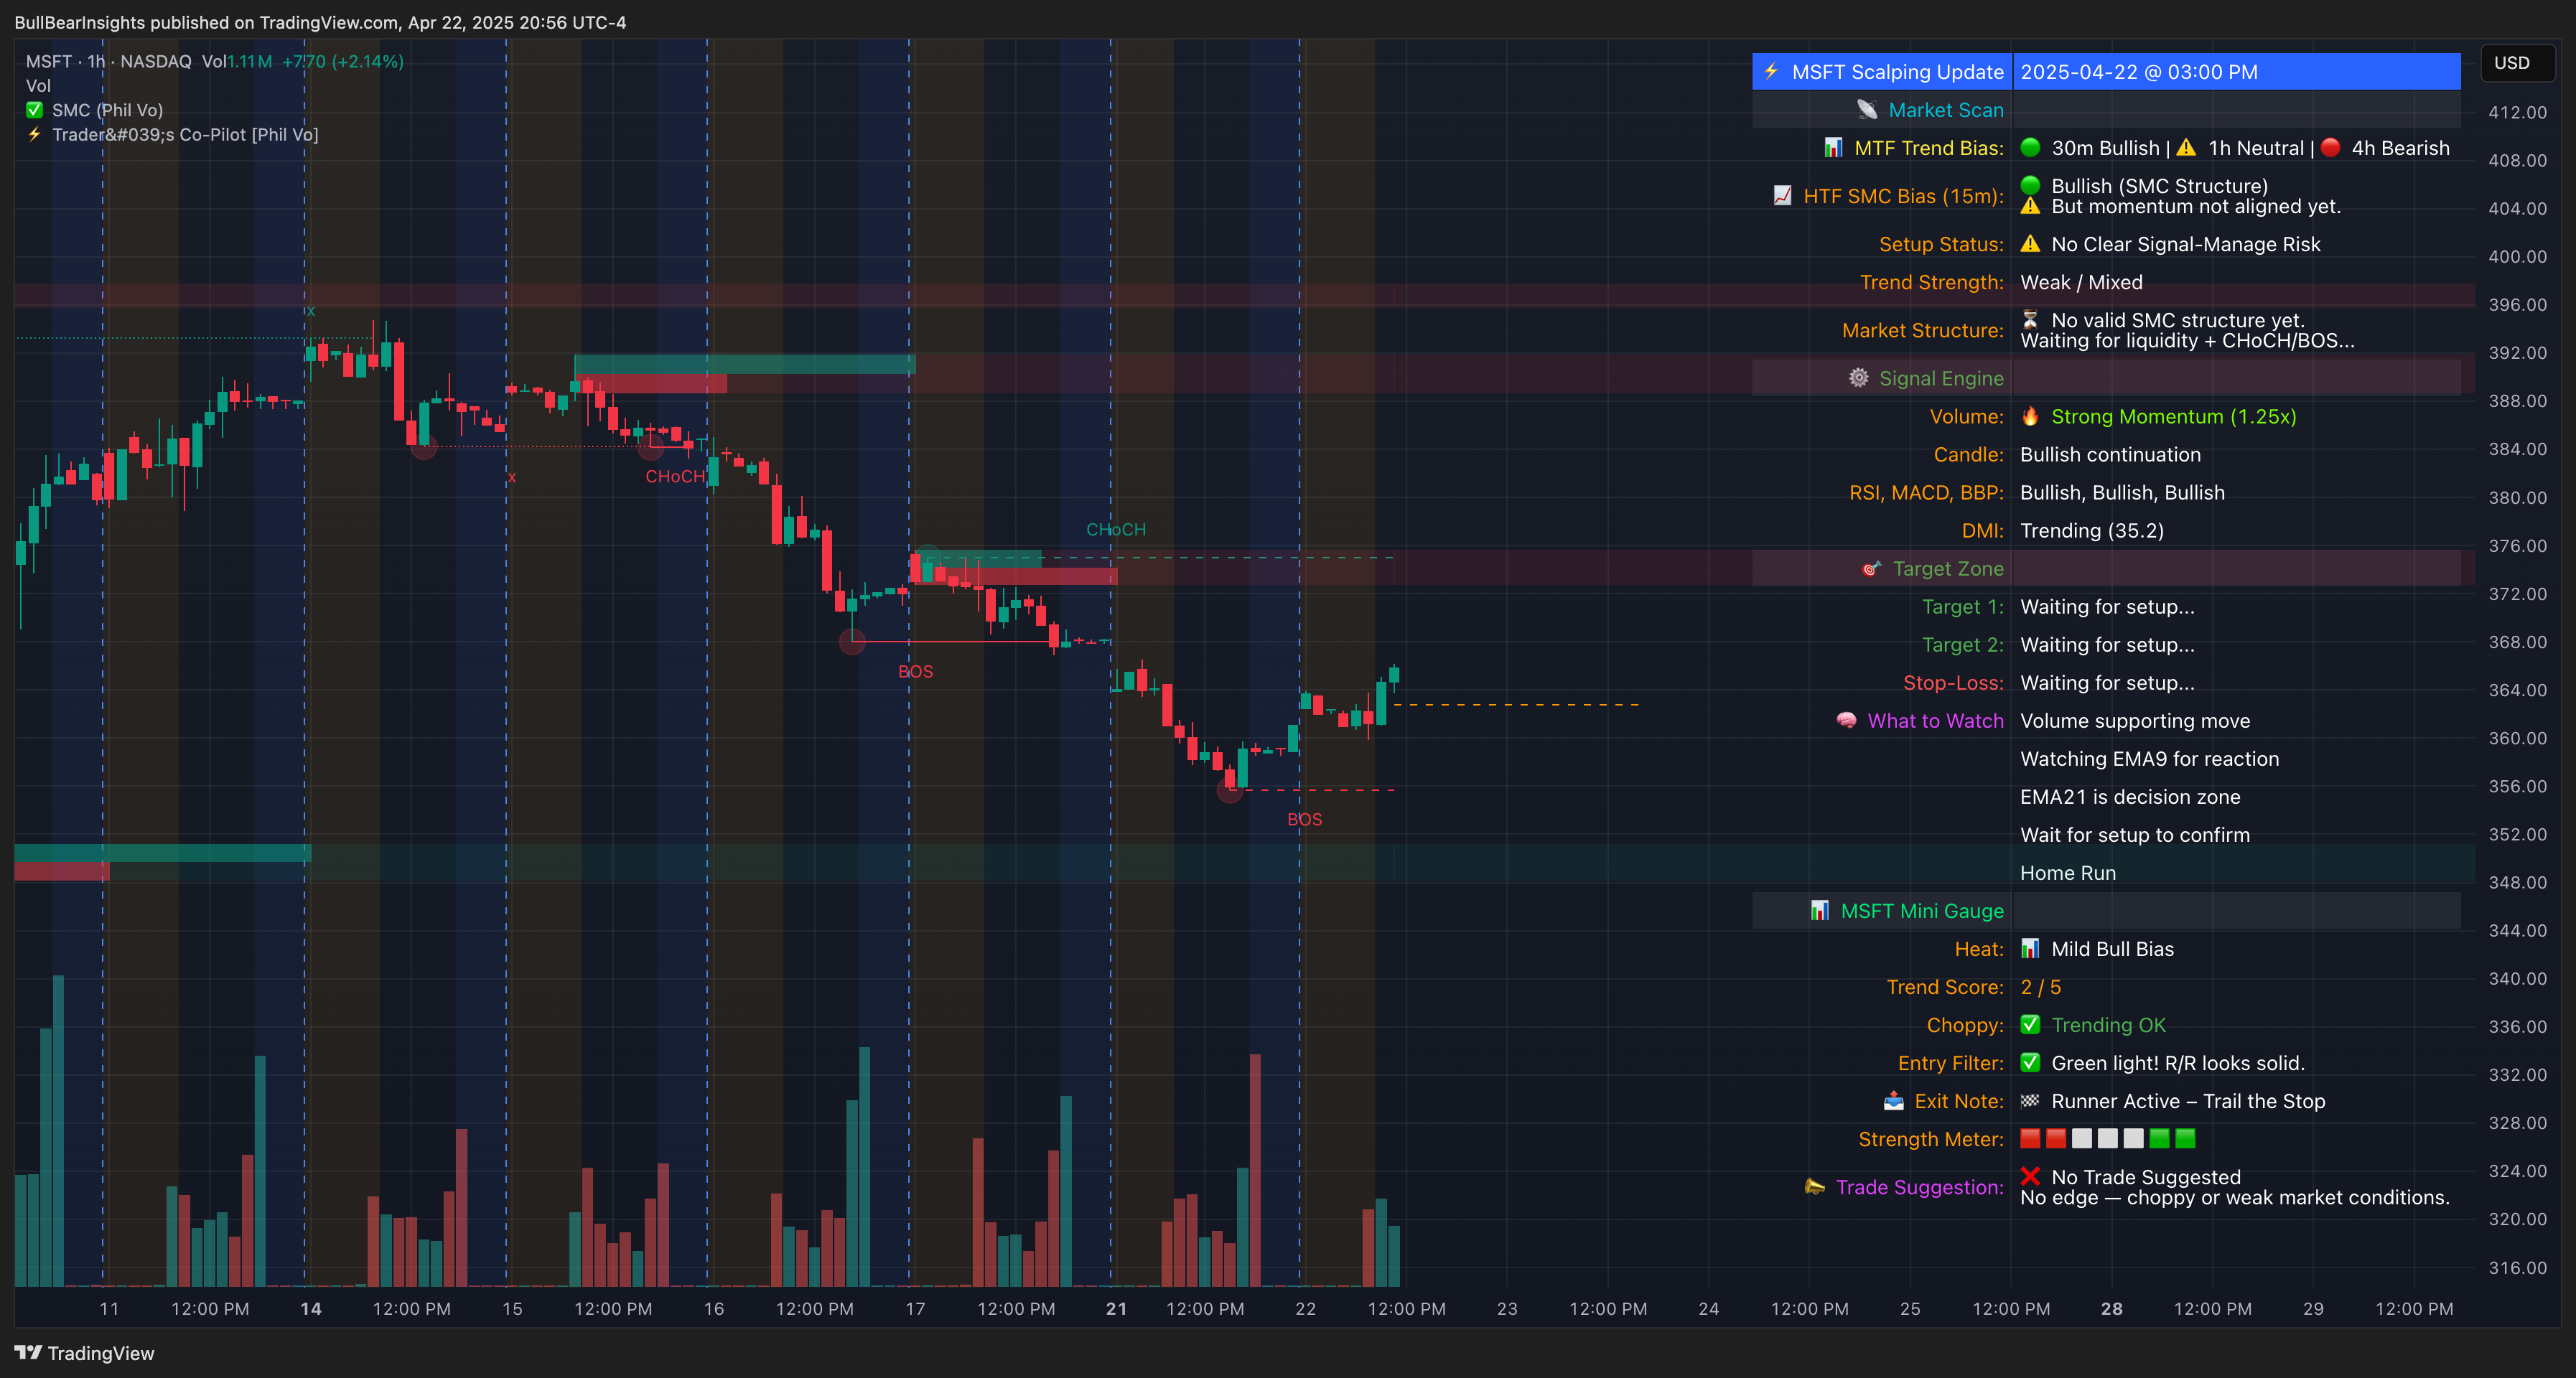Click the EMA21 is decision zone line
The image size is (2576, 1378).
tap(2130, 797)
